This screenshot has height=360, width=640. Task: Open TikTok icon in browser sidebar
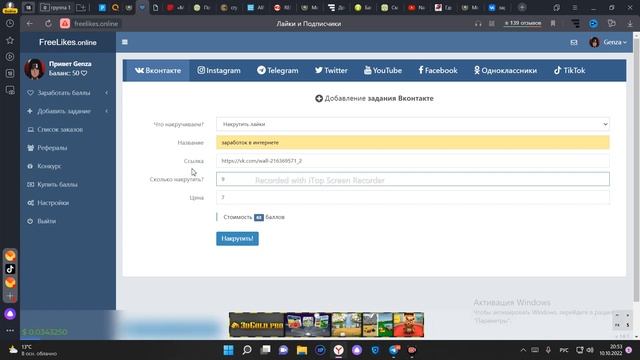click(x=10, y=269)
